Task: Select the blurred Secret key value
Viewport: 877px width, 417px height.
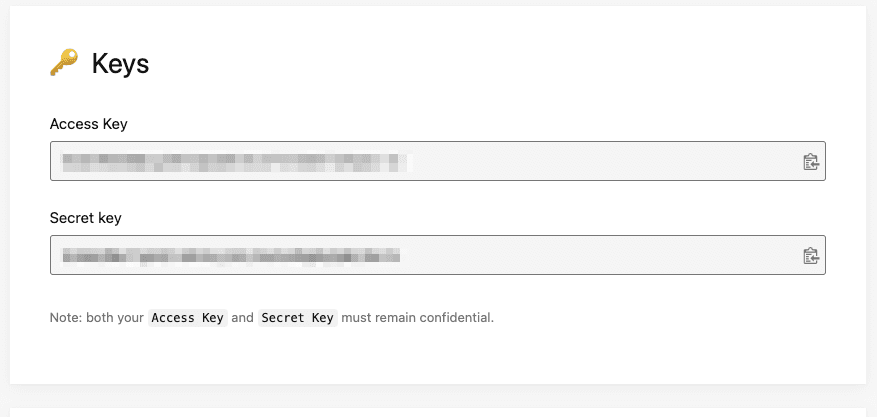Action: (230, 255)
